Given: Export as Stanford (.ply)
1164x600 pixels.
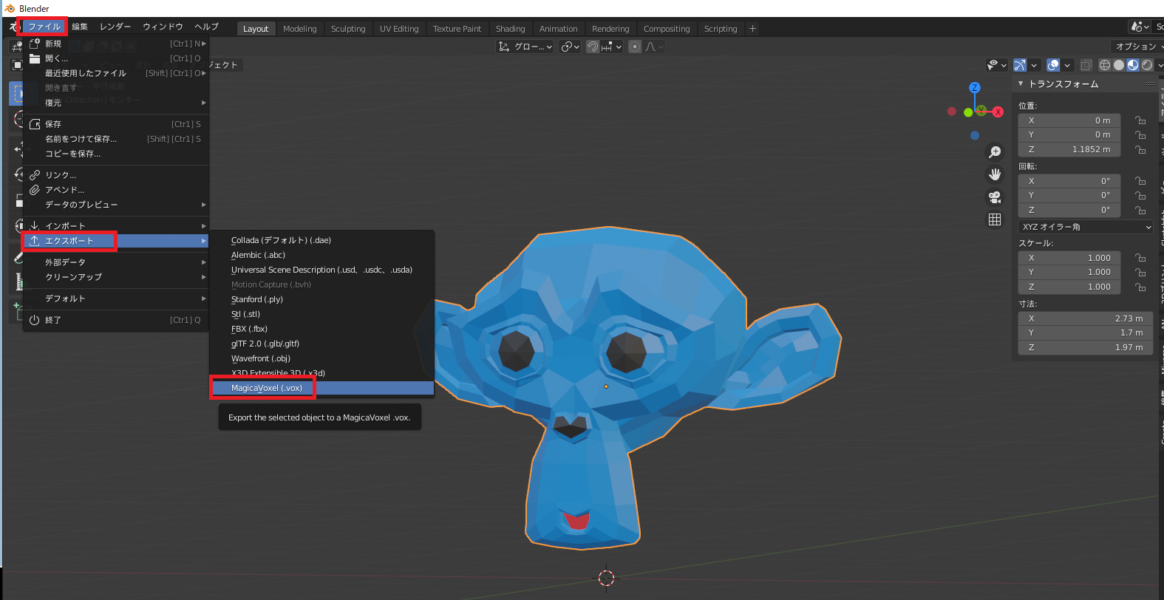Looking at the screenshot, I should pos(322,299).
